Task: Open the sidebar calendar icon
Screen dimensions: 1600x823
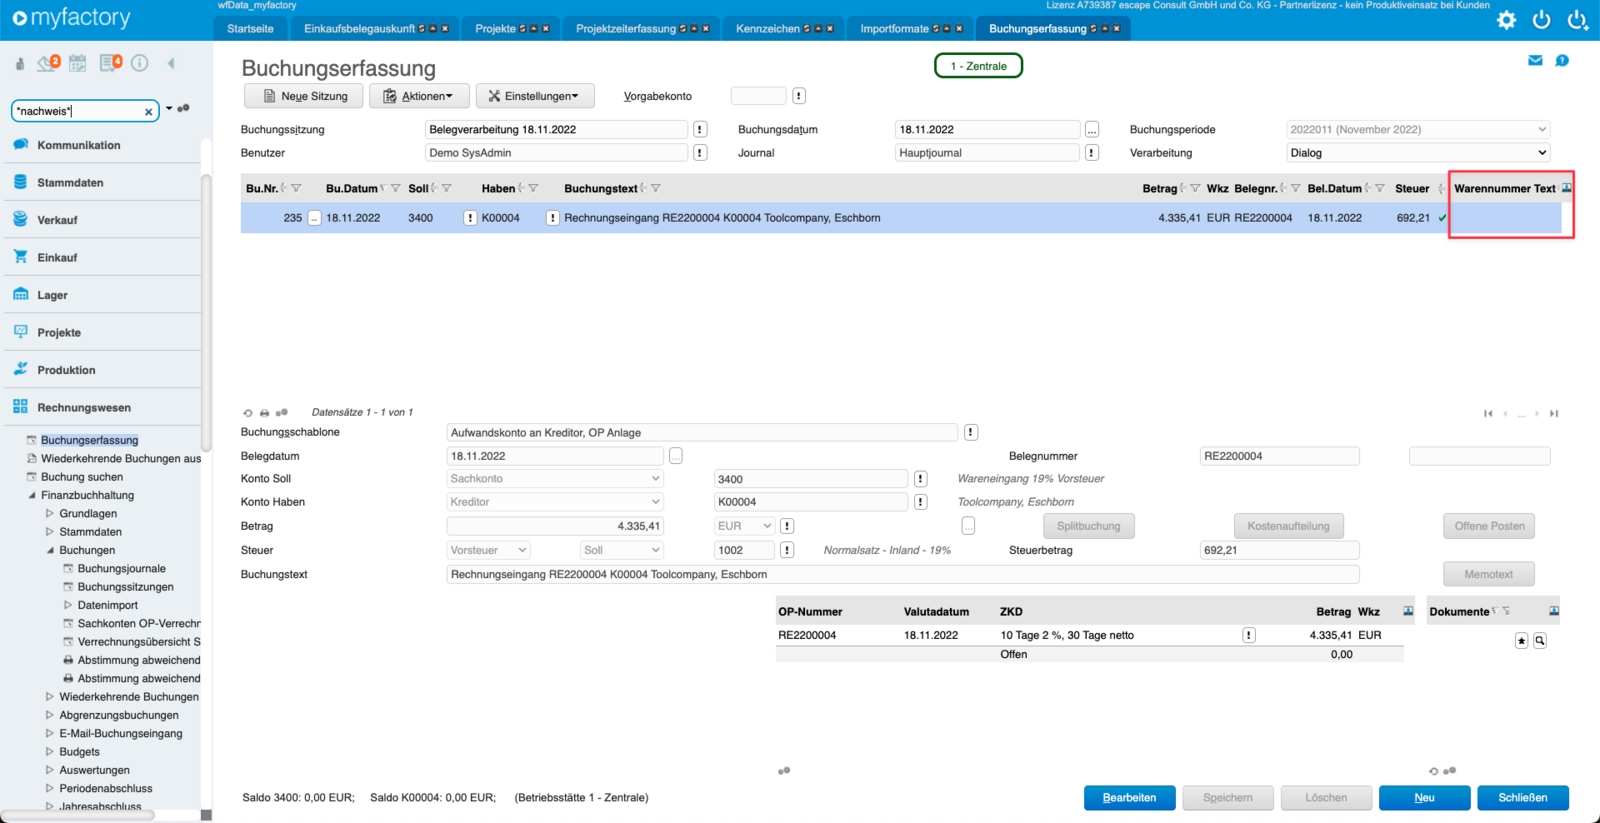Action: pyautogui.click(x=77, y=63)
